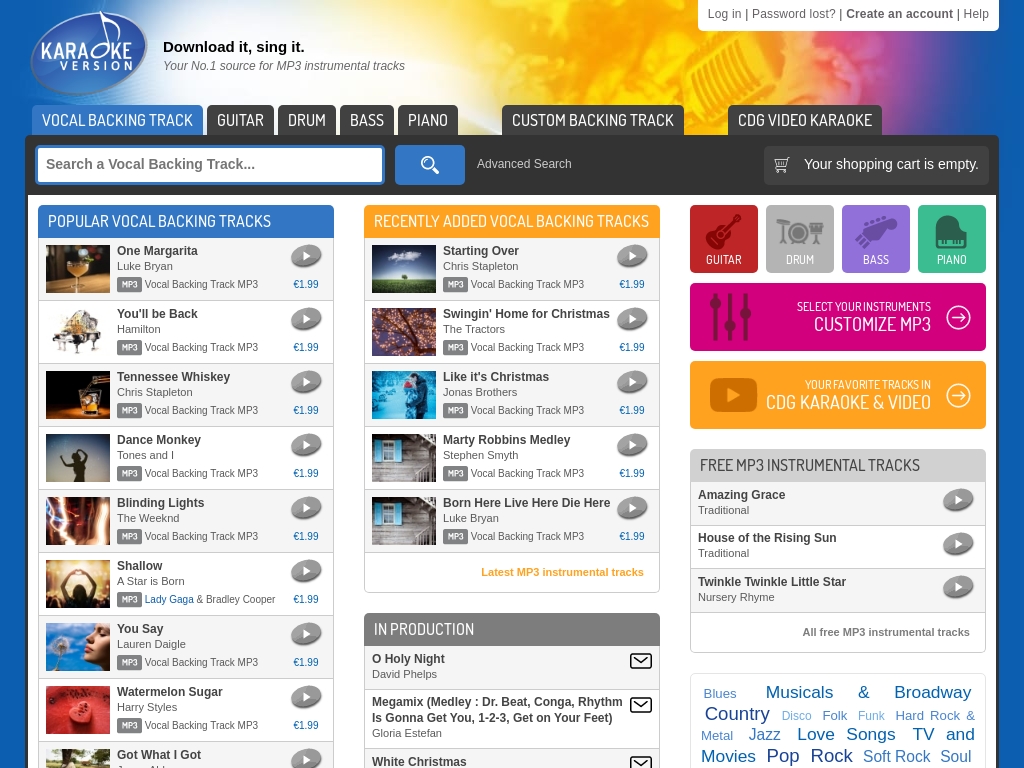Open the Tennessee Whiskey song title
The image size is (1024, 768).
pyautogui.click(x=173, y=377)
